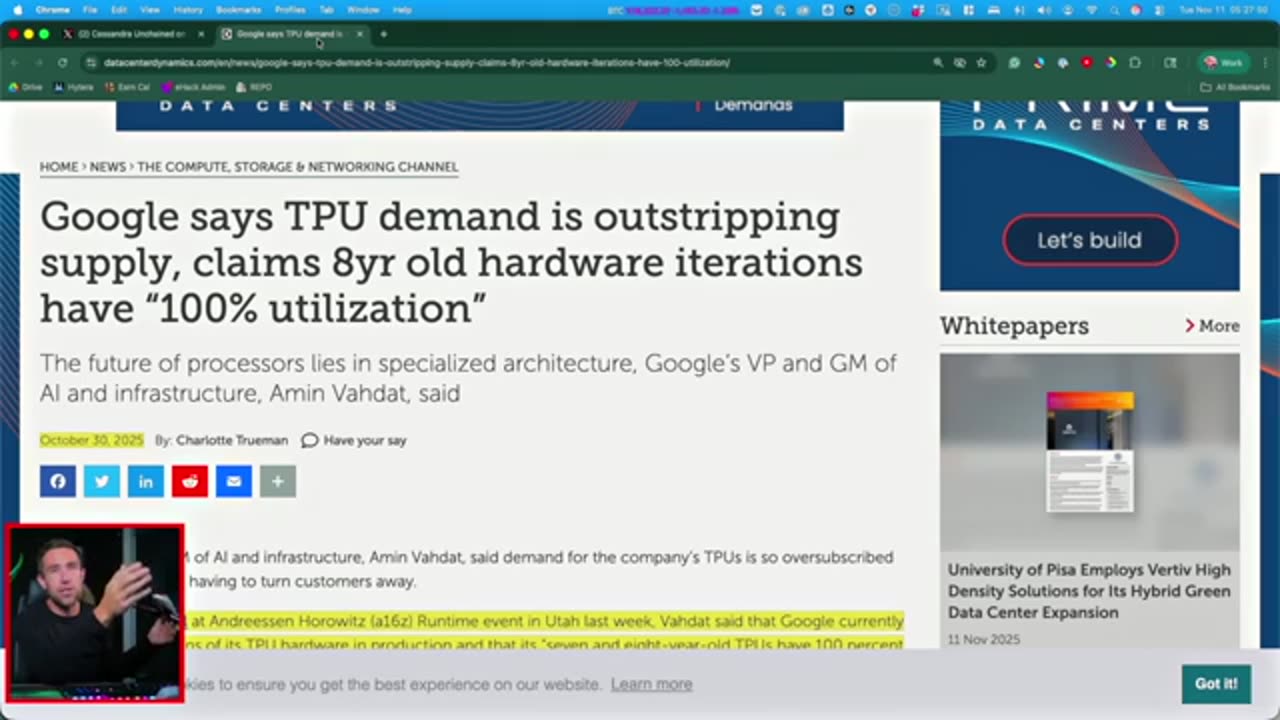Open Chrome Edit menu
This screenshot has width=1280, height=720.
click(x=119, y=10)
